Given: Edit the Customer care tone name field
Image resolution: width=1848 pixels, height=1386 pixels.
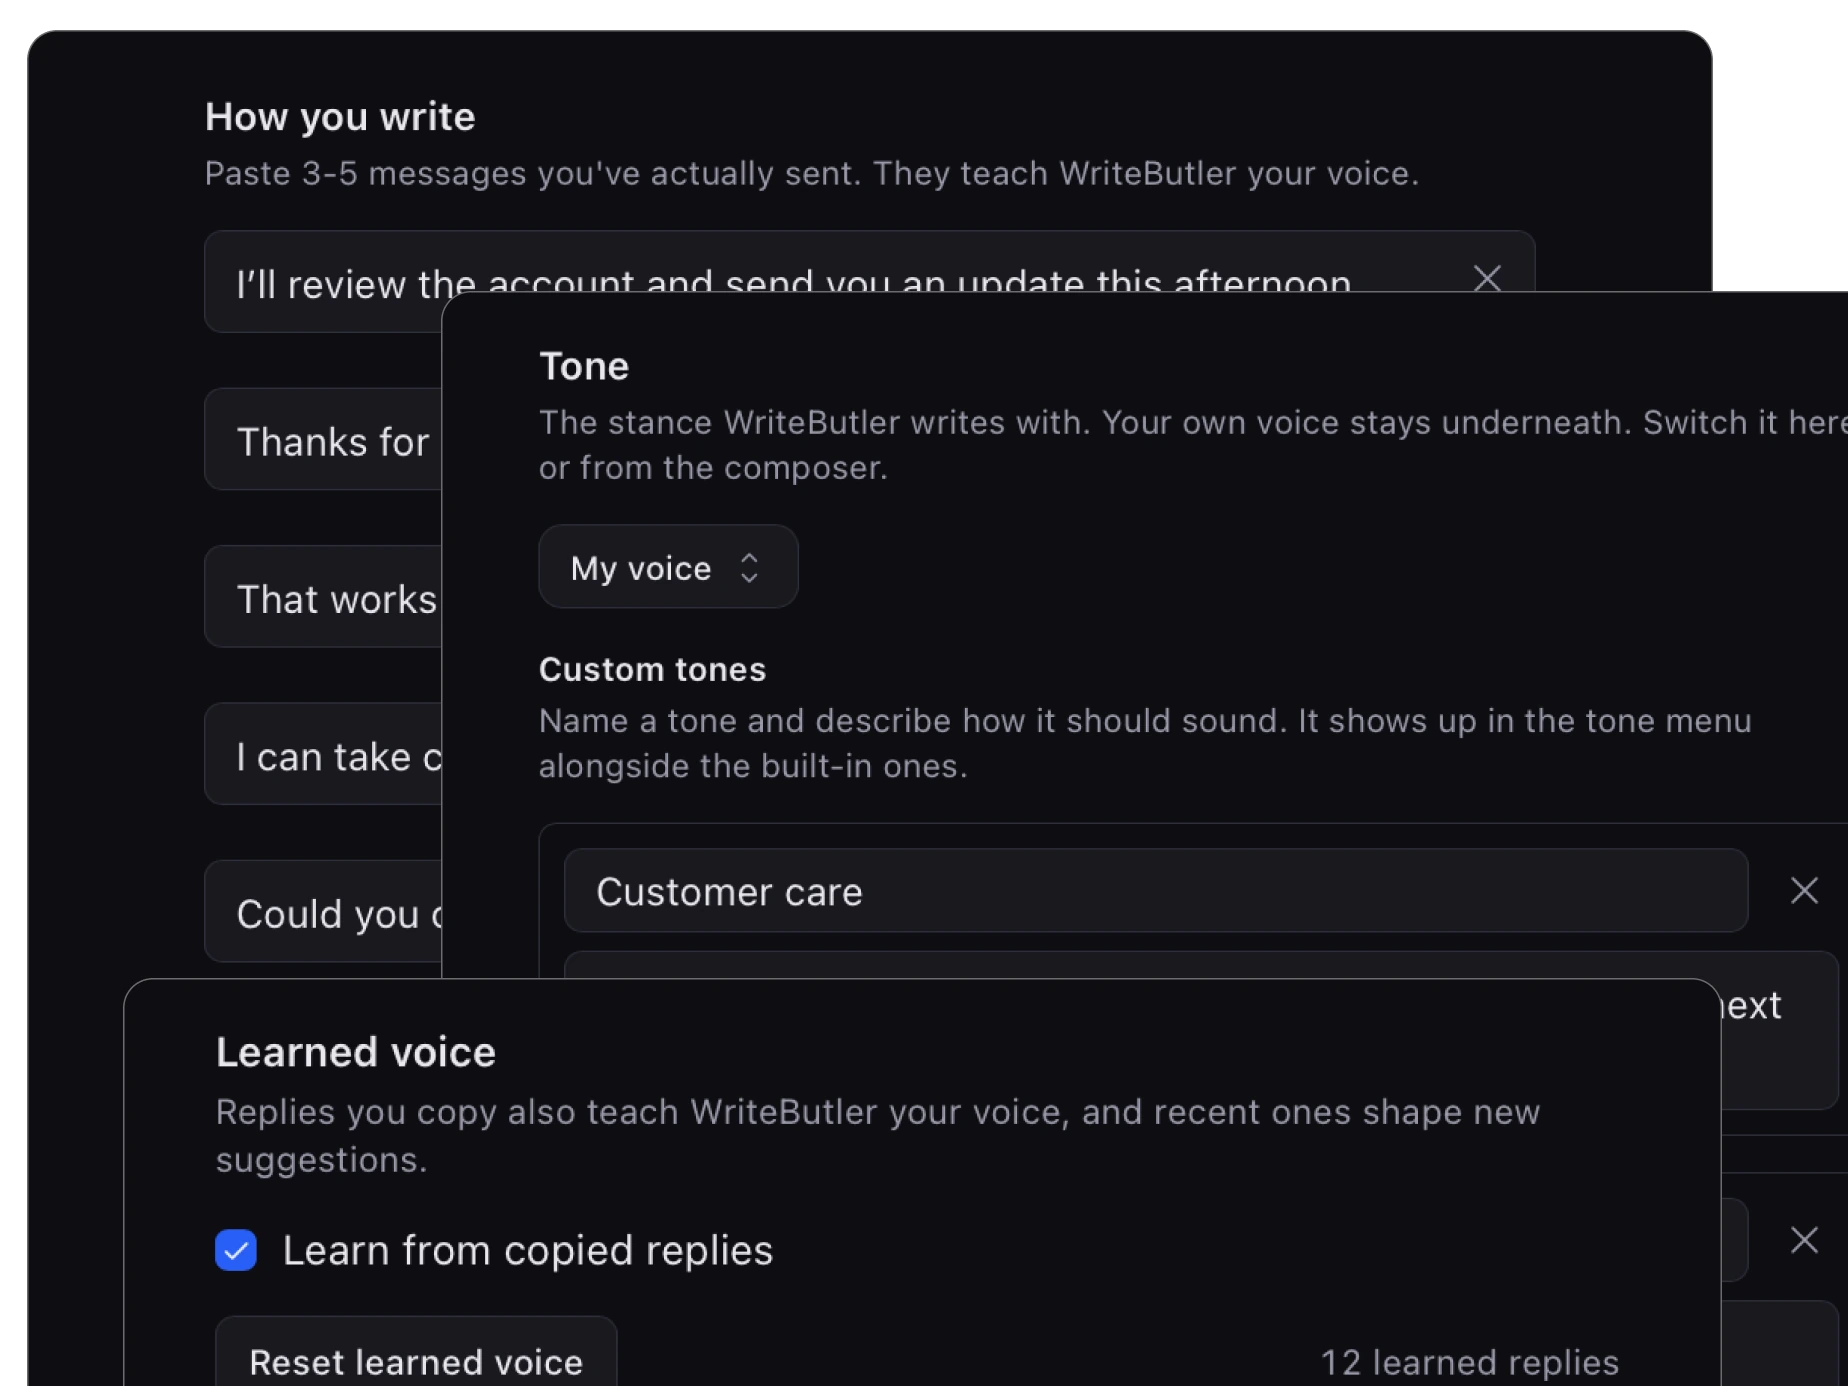Looking at the screenshot, I should 1156,891.
